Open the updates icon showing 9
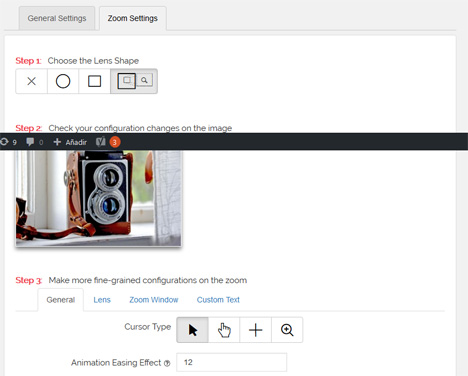 coord(9,142)
